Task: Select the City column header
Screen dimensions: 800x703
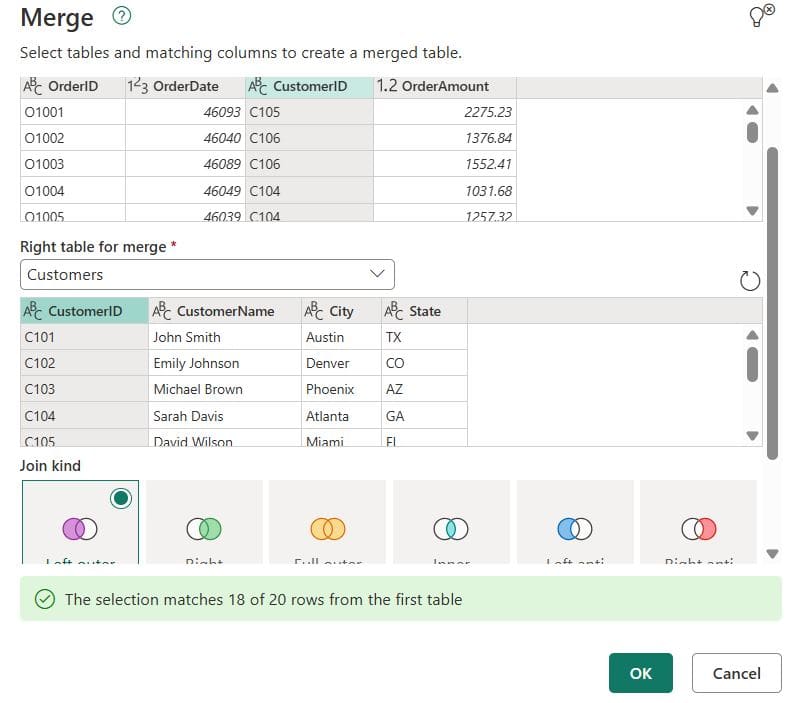Action: pos(341,311)
